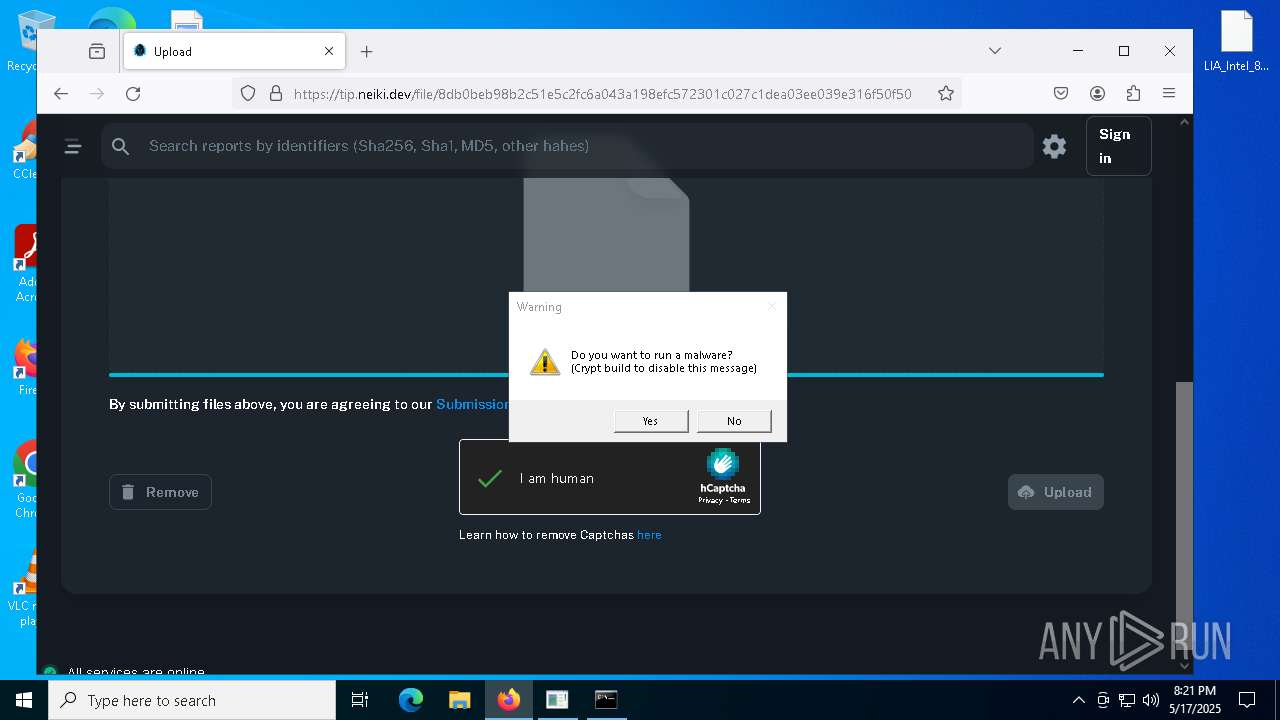Click the file drop area icon
This screenshot has width=1280, height=720.
[606, 235]
